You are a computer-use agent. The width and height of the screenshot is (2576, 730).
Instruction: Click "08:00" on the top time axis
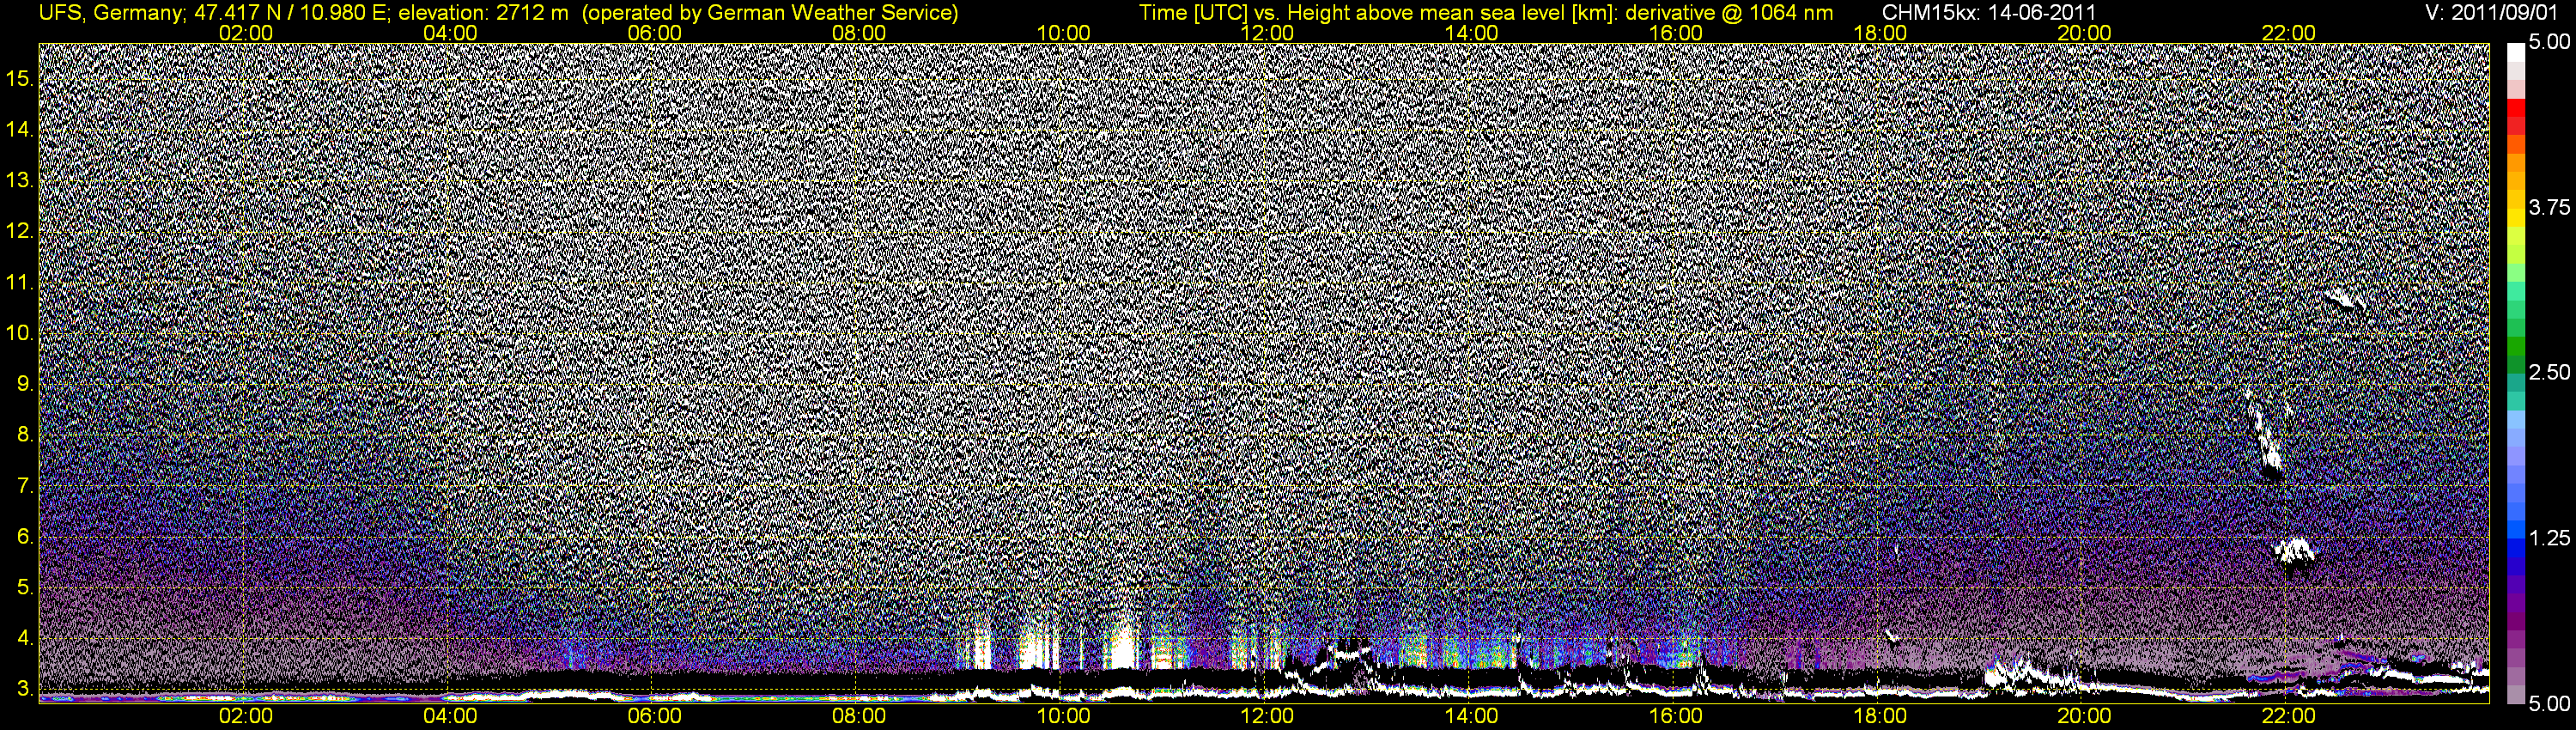(x=859, y=33)
